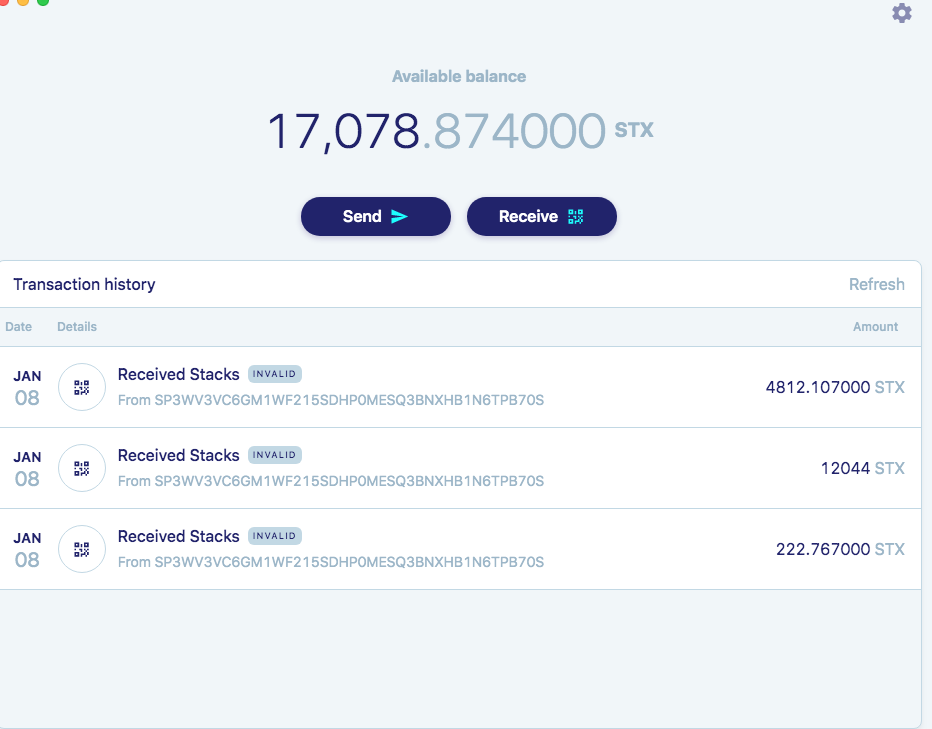Click the Send button
The width and height of the screenshot is (932, 729).
(376, 216)
